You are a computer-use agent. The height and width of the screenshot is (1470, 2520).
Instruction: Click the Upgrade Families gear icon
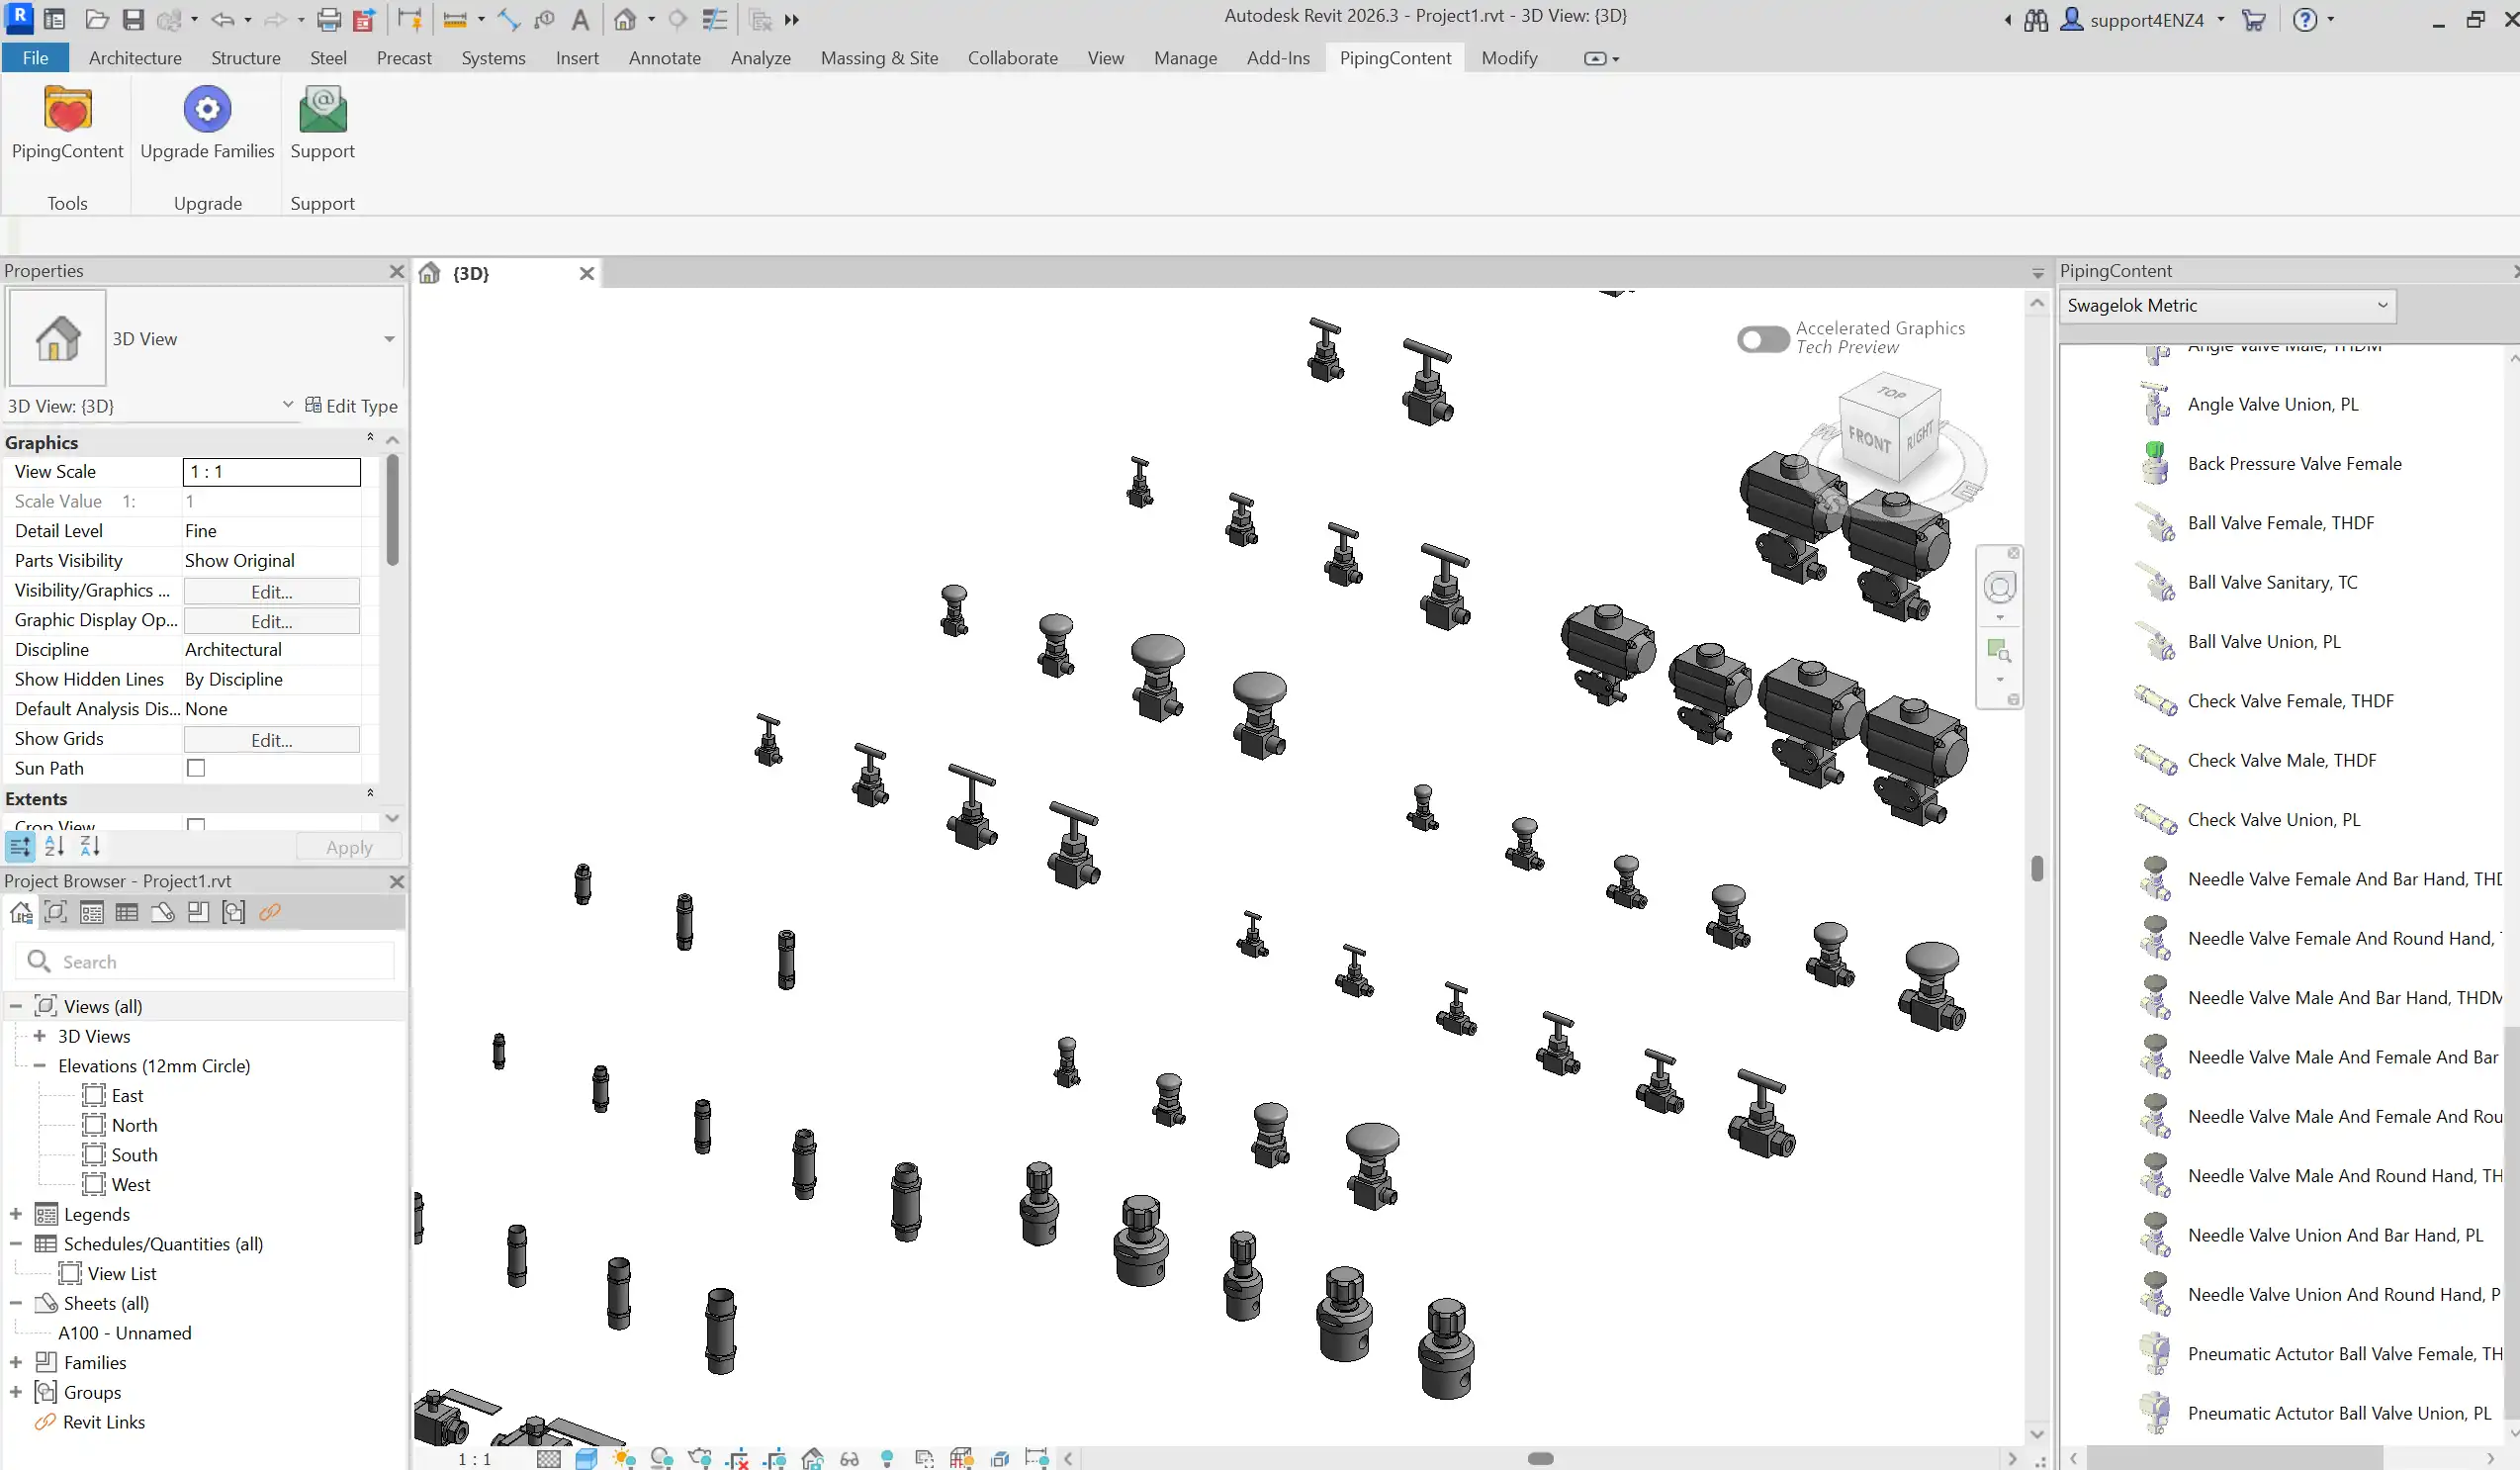tap(207, 110)
